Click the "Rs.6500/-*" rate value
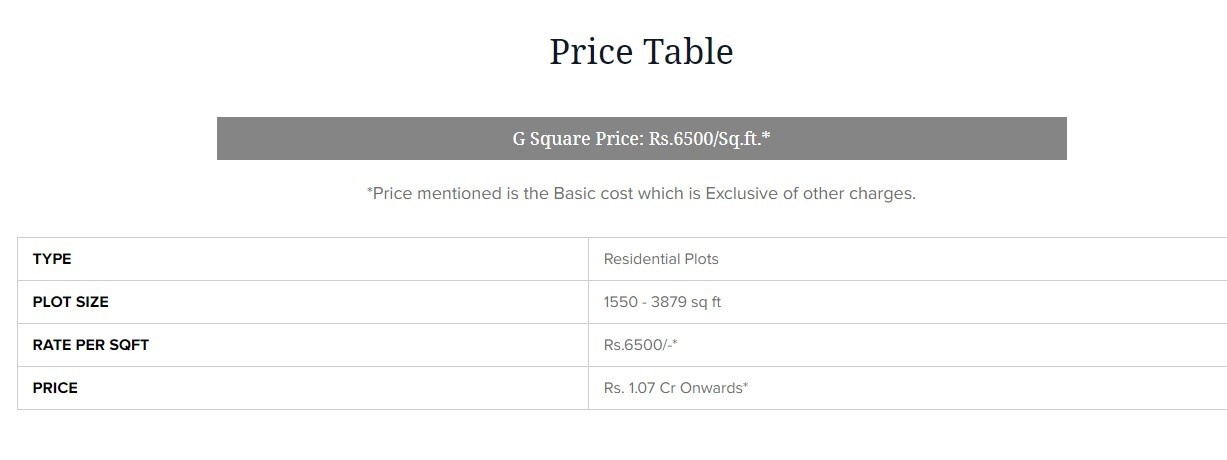This screenshot has width=1227, height=460. click(x=641, y=345)
